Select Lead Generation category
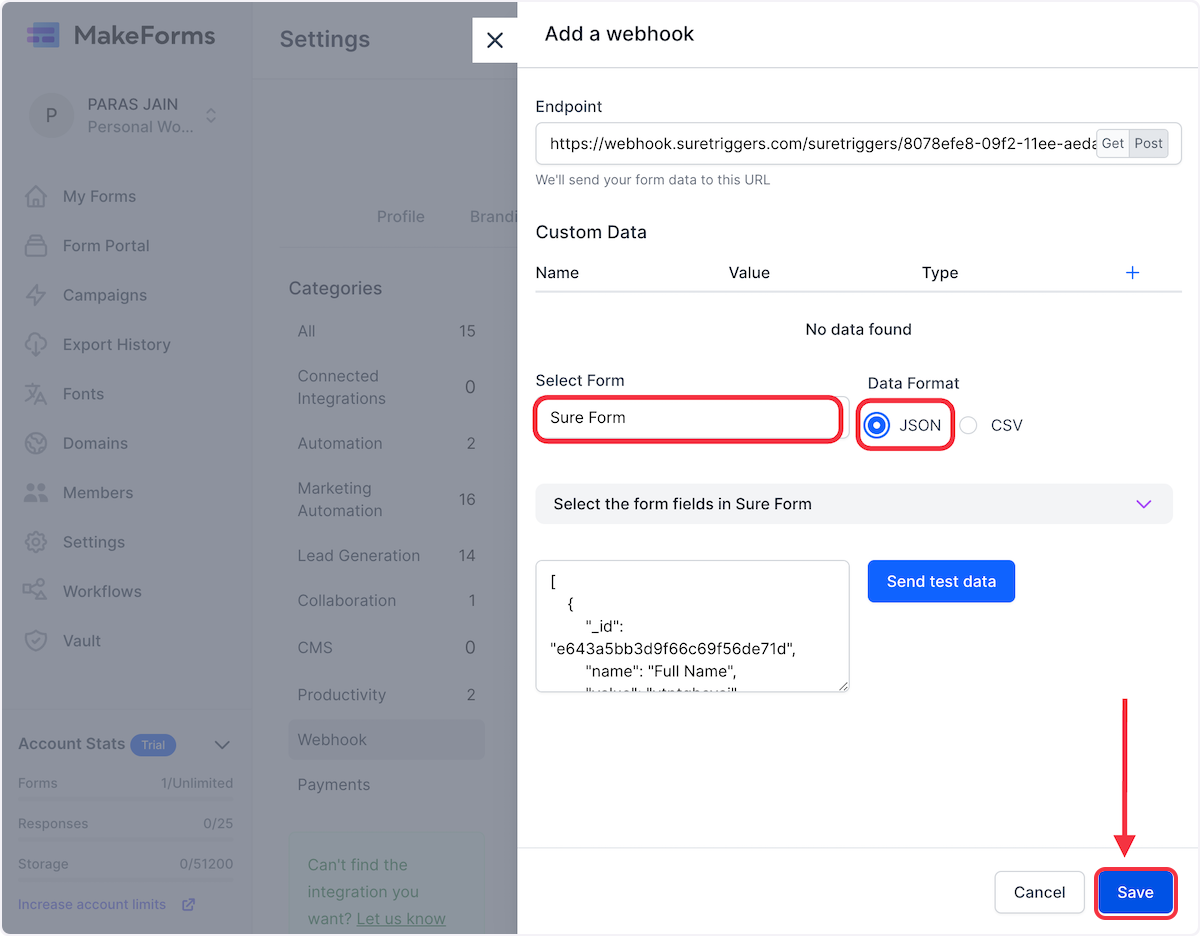The image size is (1200, 936). 386,555
